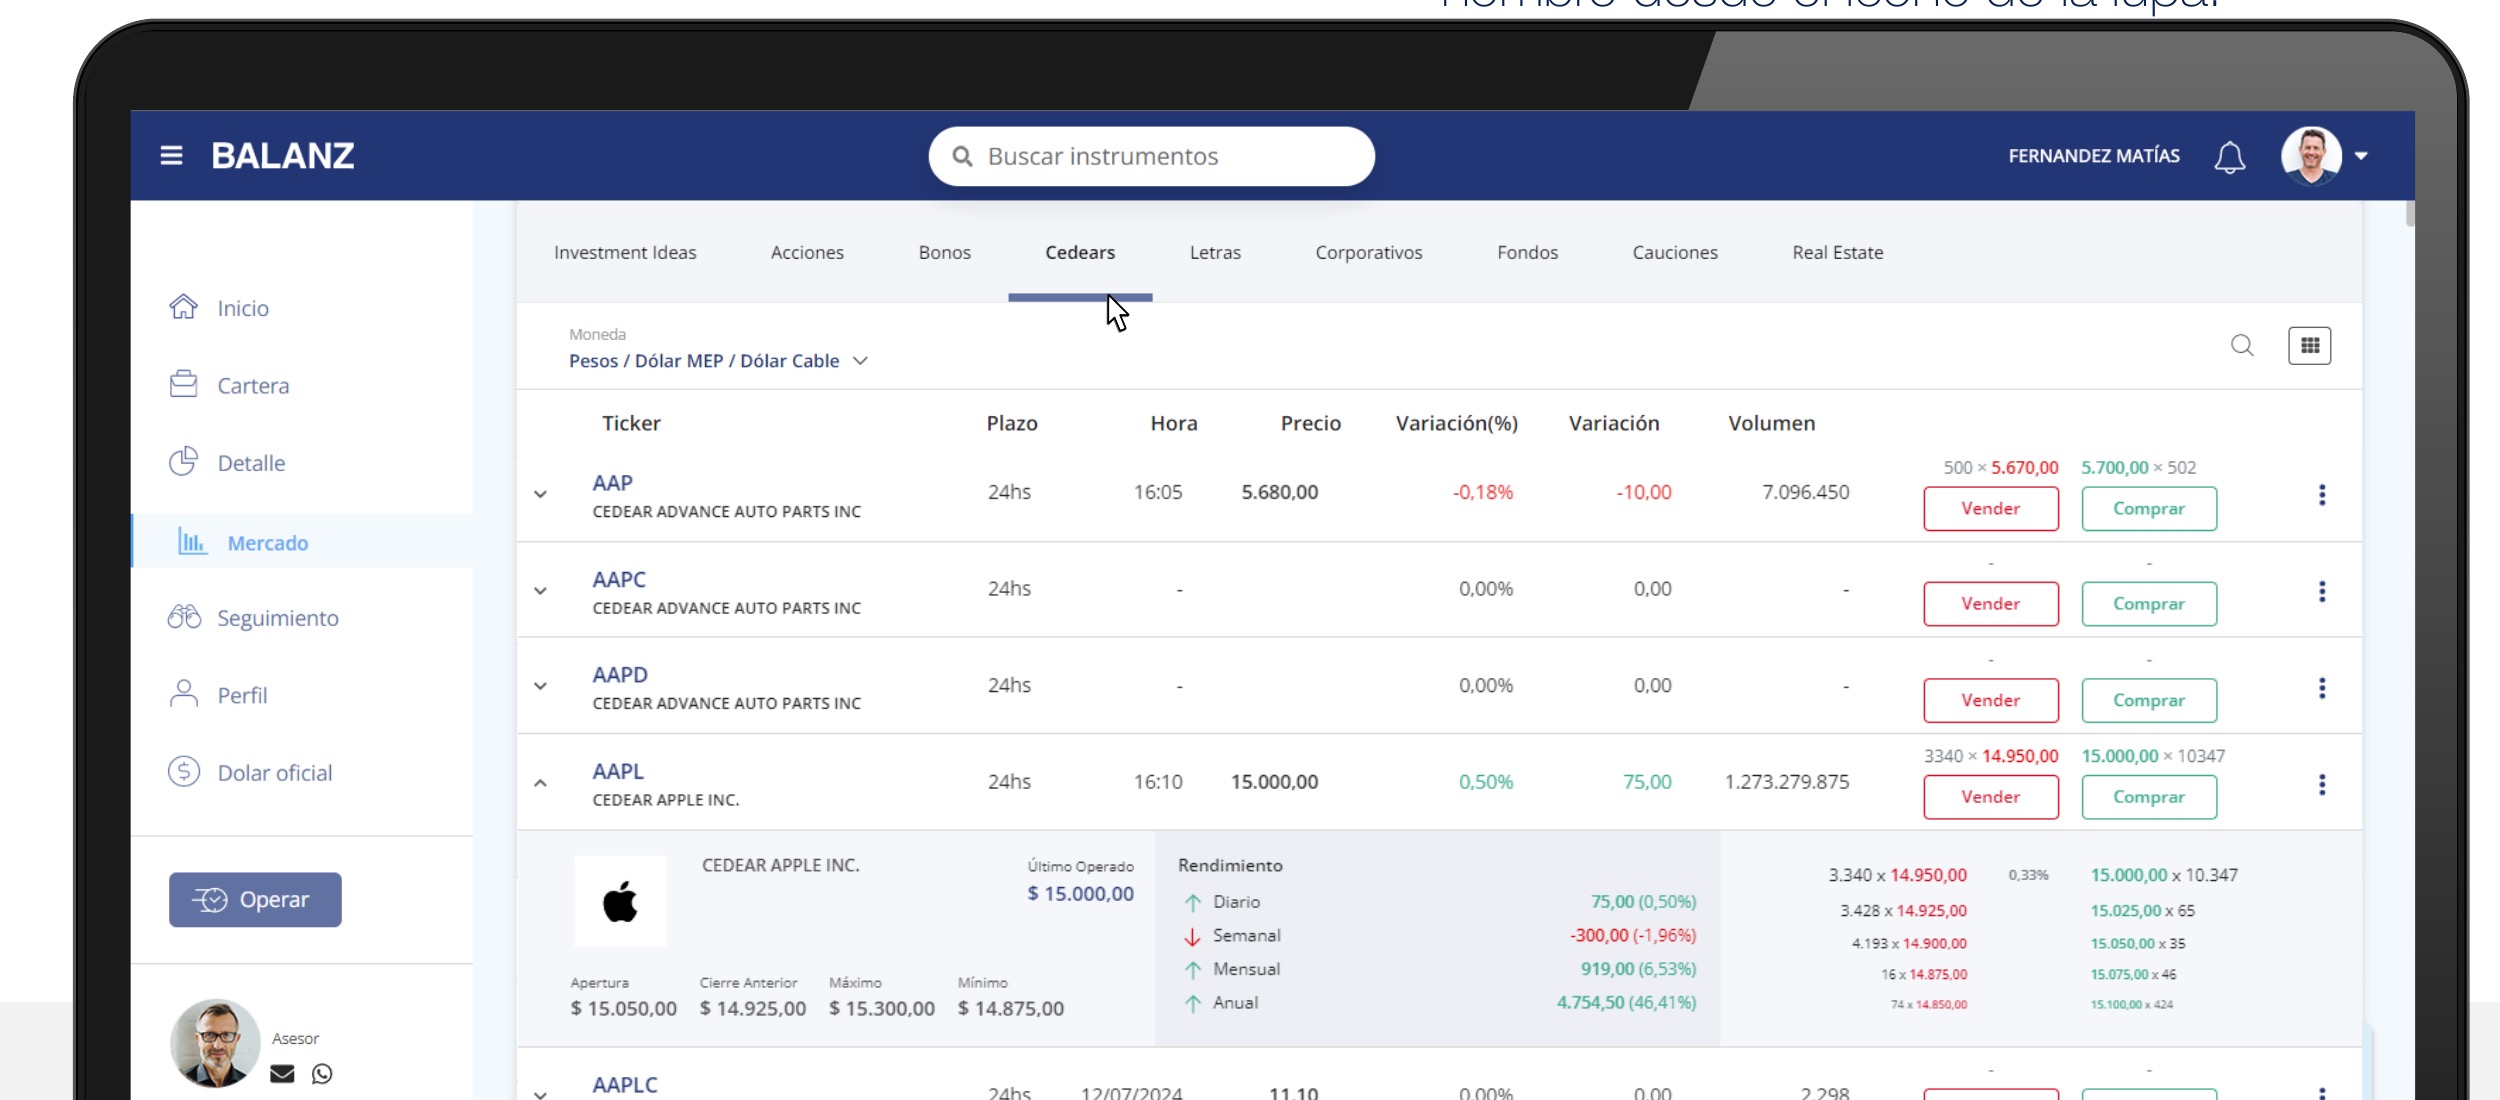Open more options for AAPD row
This screenshot has width=2500, height=1100.
point(2322,687)
